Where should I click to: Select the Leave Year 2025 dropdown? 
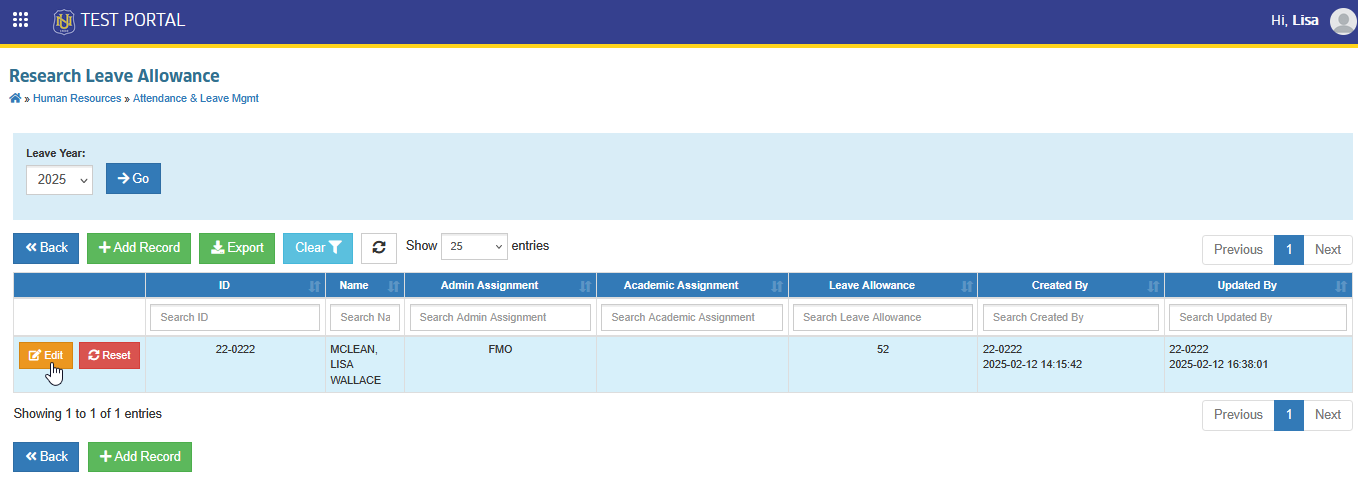click(x=59, y=179)
